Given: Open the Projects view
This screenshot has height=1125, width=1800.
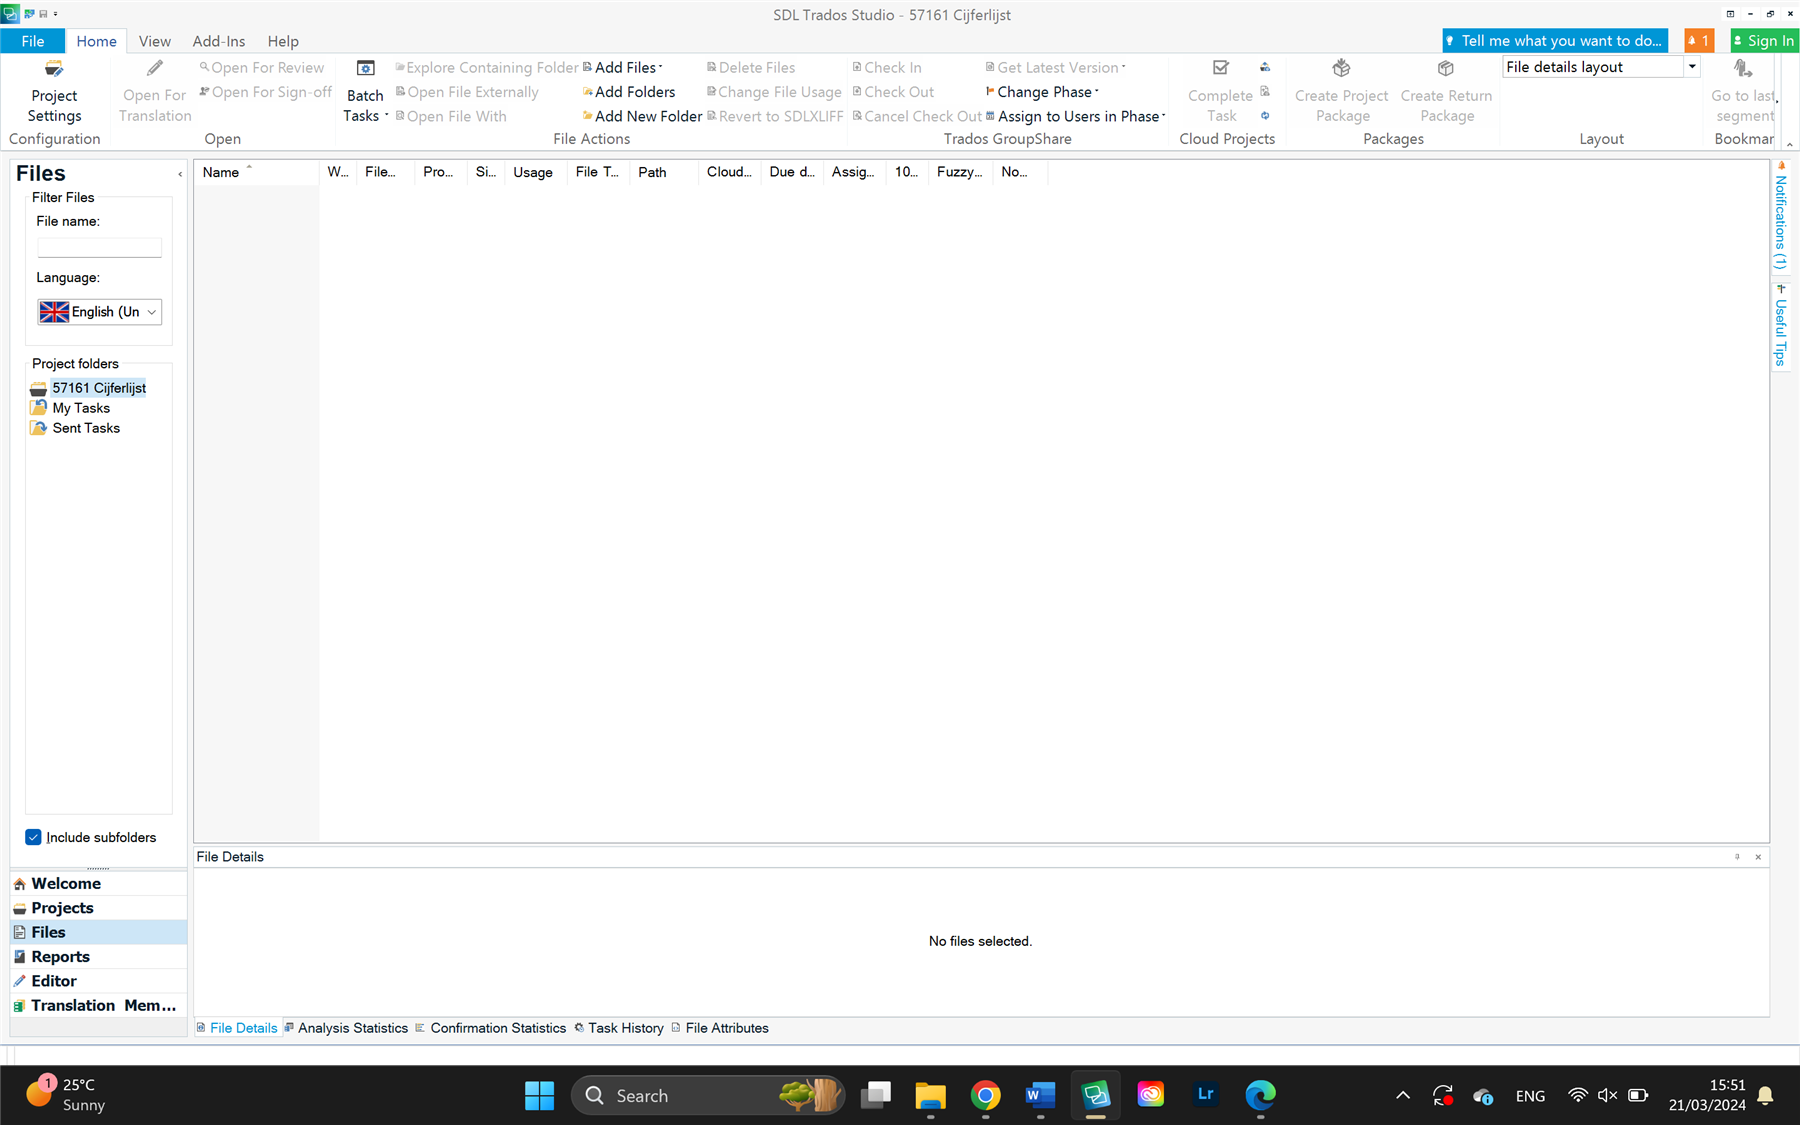Looking at the screenshot, I should pos(98,908).
